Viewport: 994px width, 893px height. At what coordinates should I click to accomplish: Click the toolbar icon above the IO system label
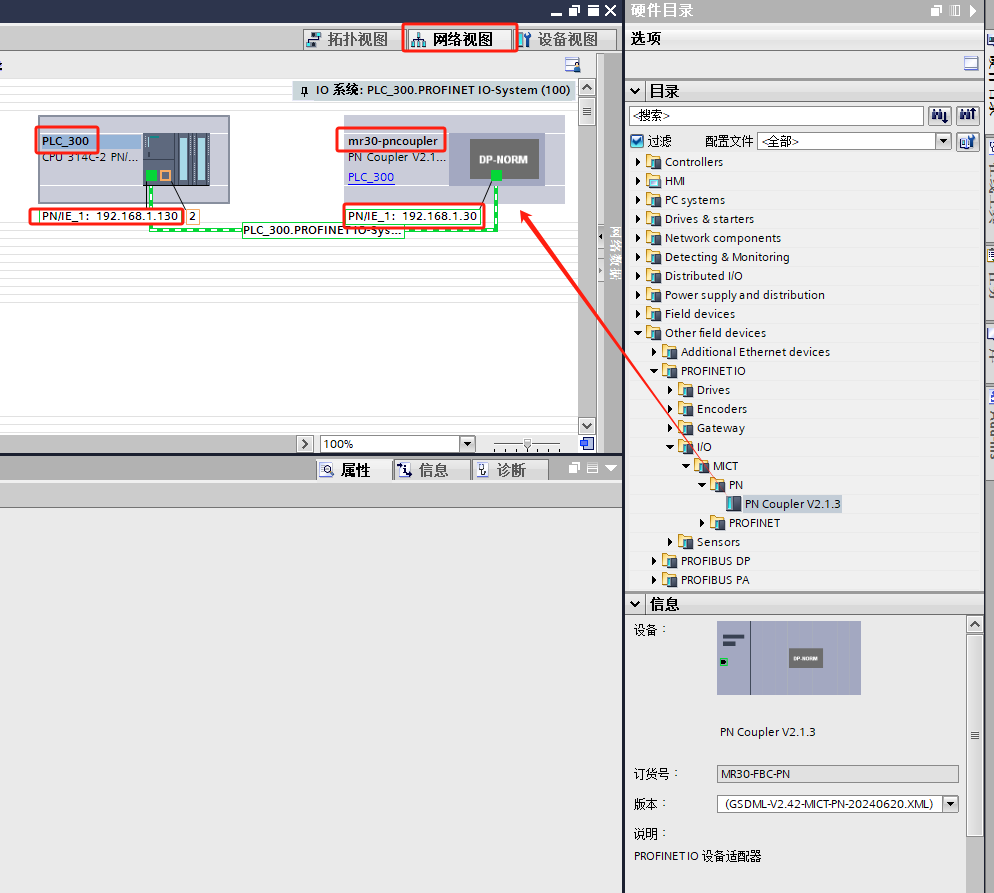click(x=572, y=65)
